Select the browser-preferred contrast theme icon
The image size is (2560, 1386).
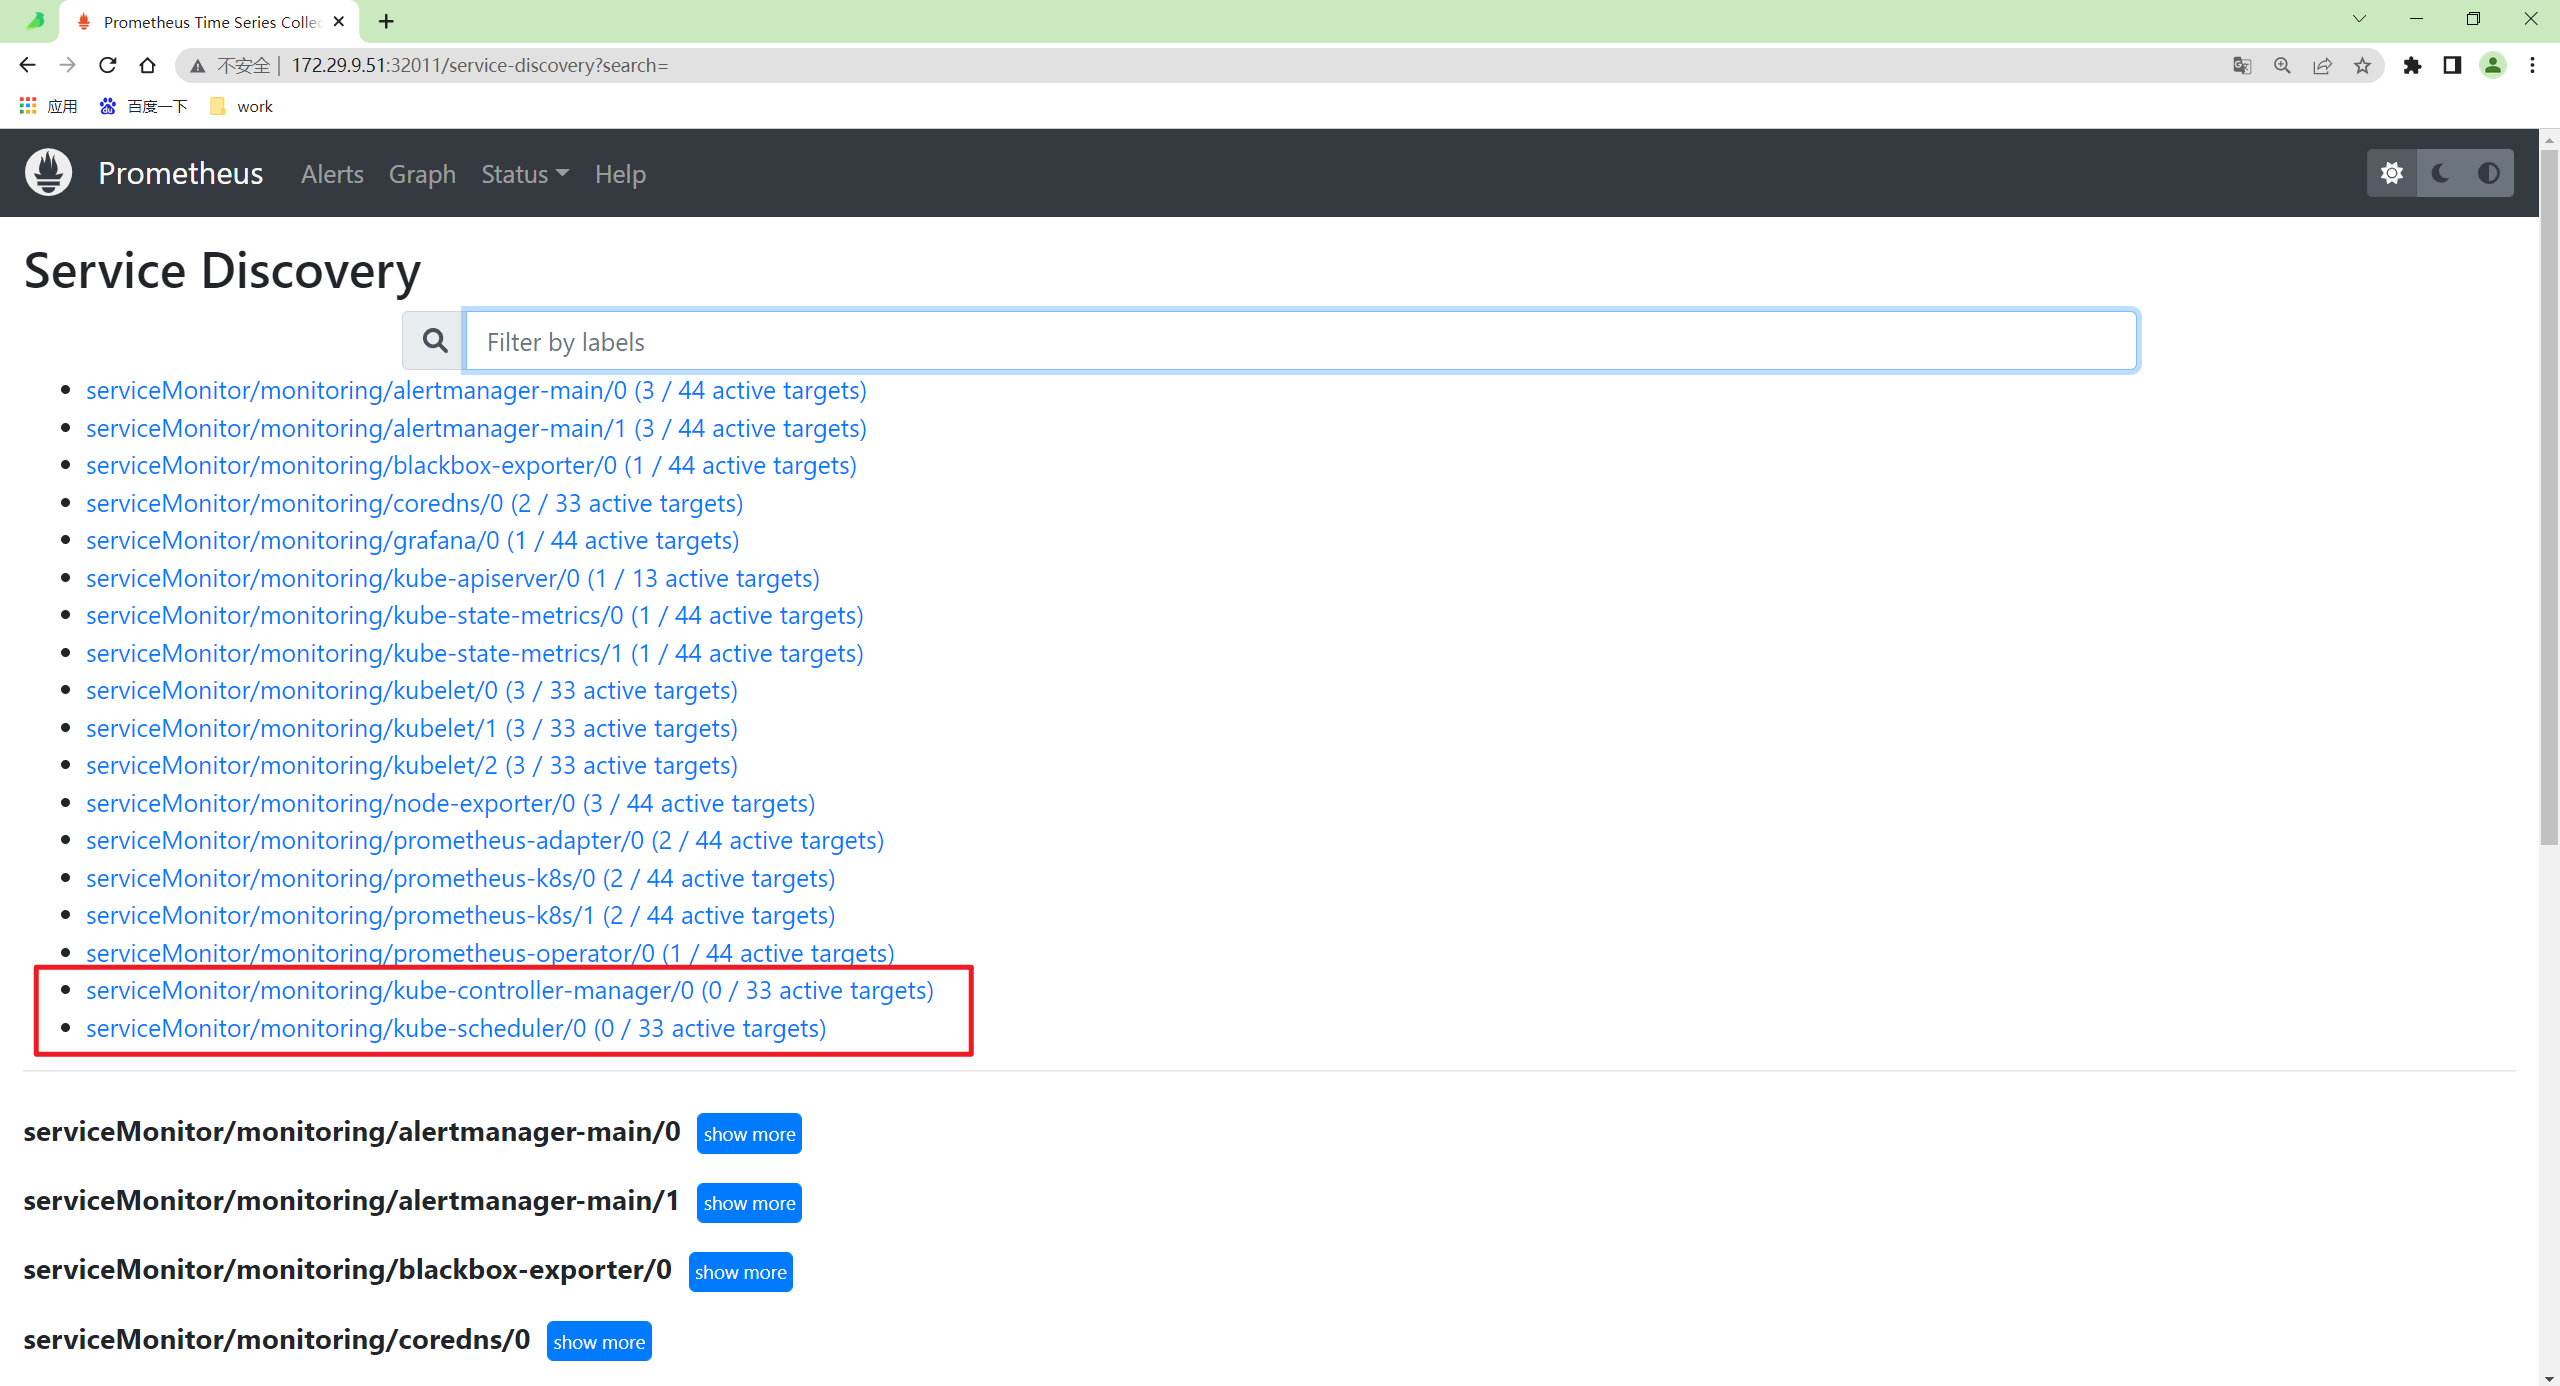[2489, 173]
